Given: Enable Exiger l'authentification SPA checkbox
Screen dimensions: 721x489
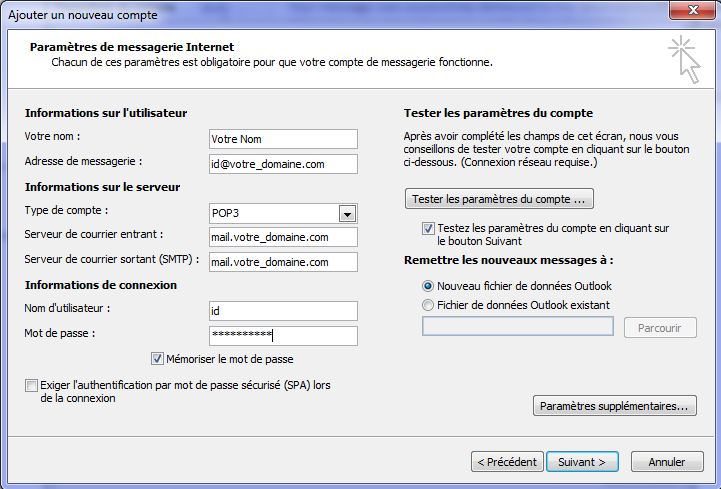Looking at the screenshot, I should (x=31, y=385).
